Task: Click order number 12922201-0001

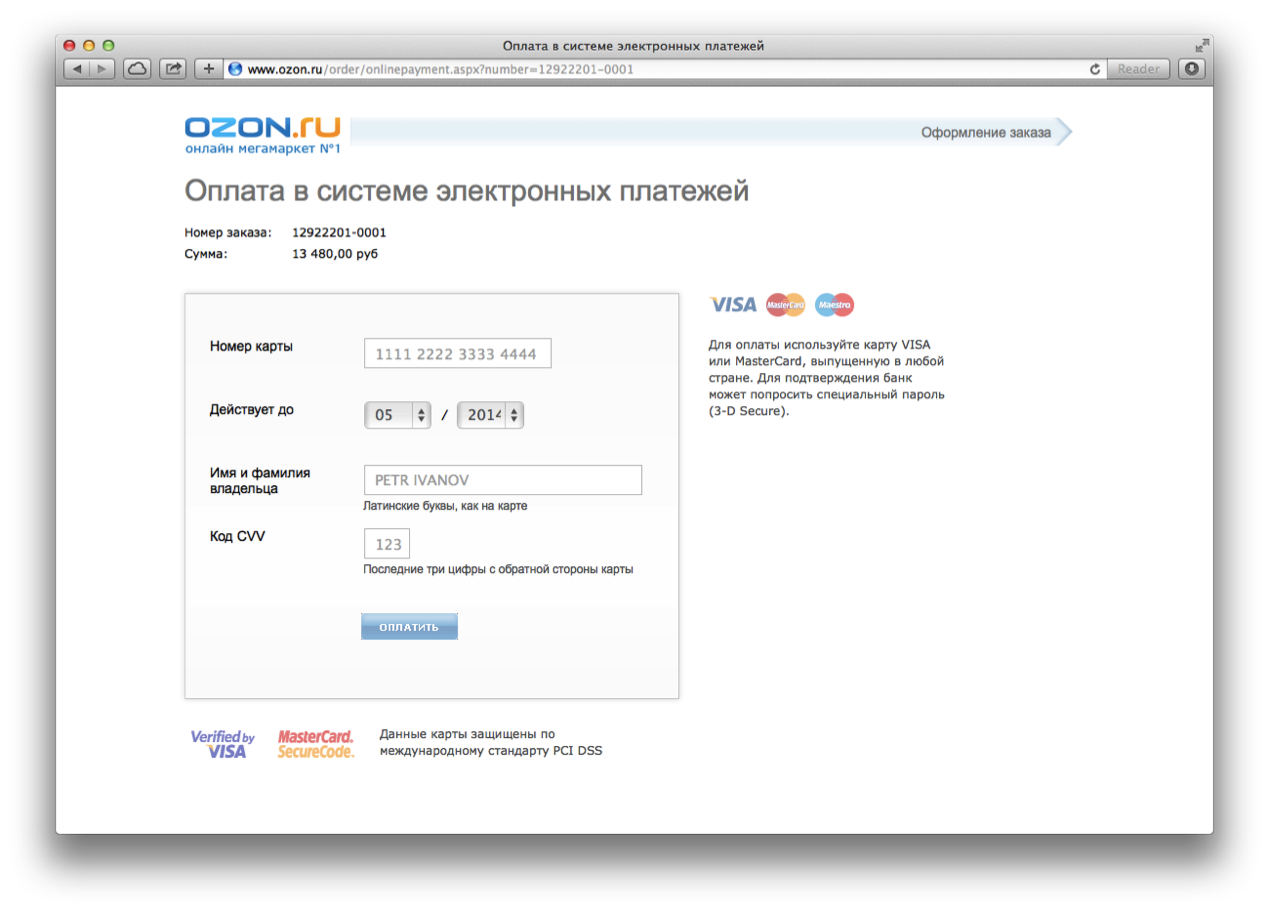Action: (x=339, y=233)
